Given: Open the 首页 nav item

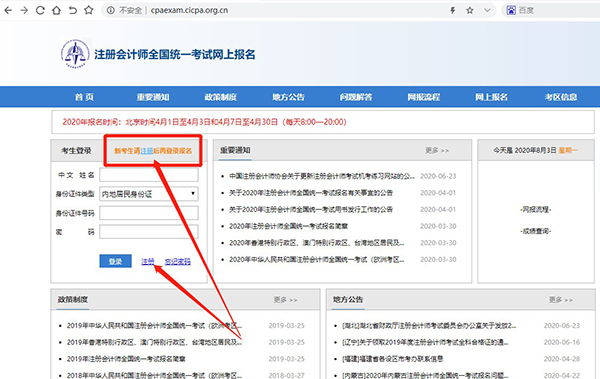Looking at the screenshot, I should [84, 97].
